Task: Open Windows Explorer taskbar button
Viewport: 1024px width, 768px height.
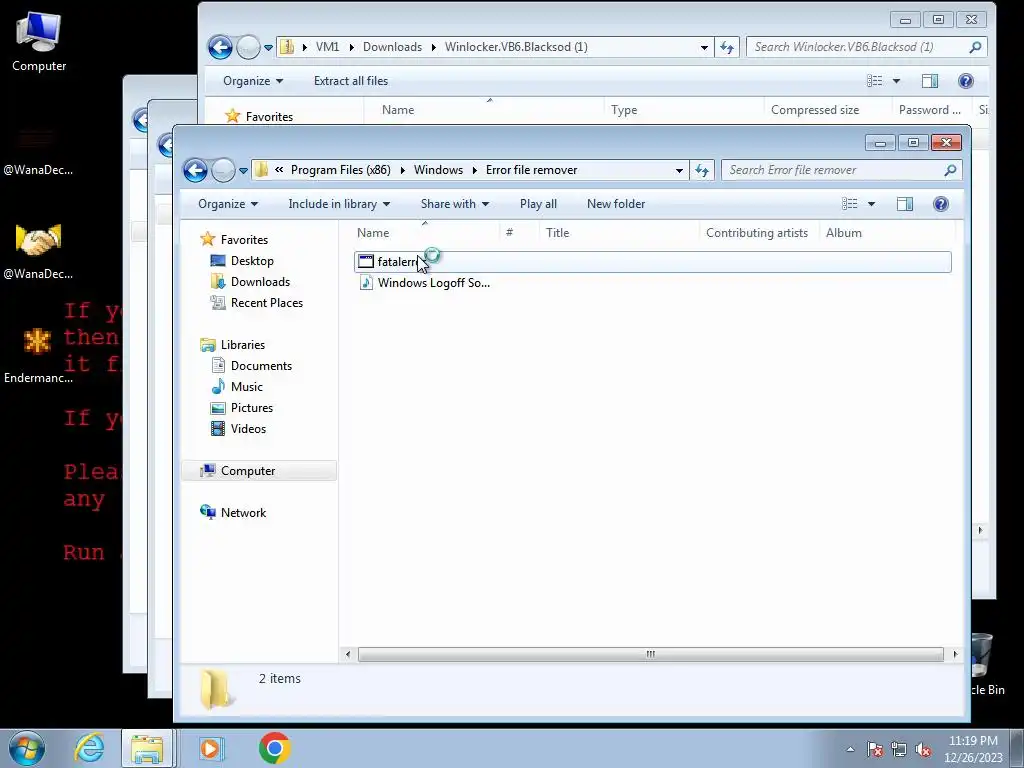Action: pos(148,748)
